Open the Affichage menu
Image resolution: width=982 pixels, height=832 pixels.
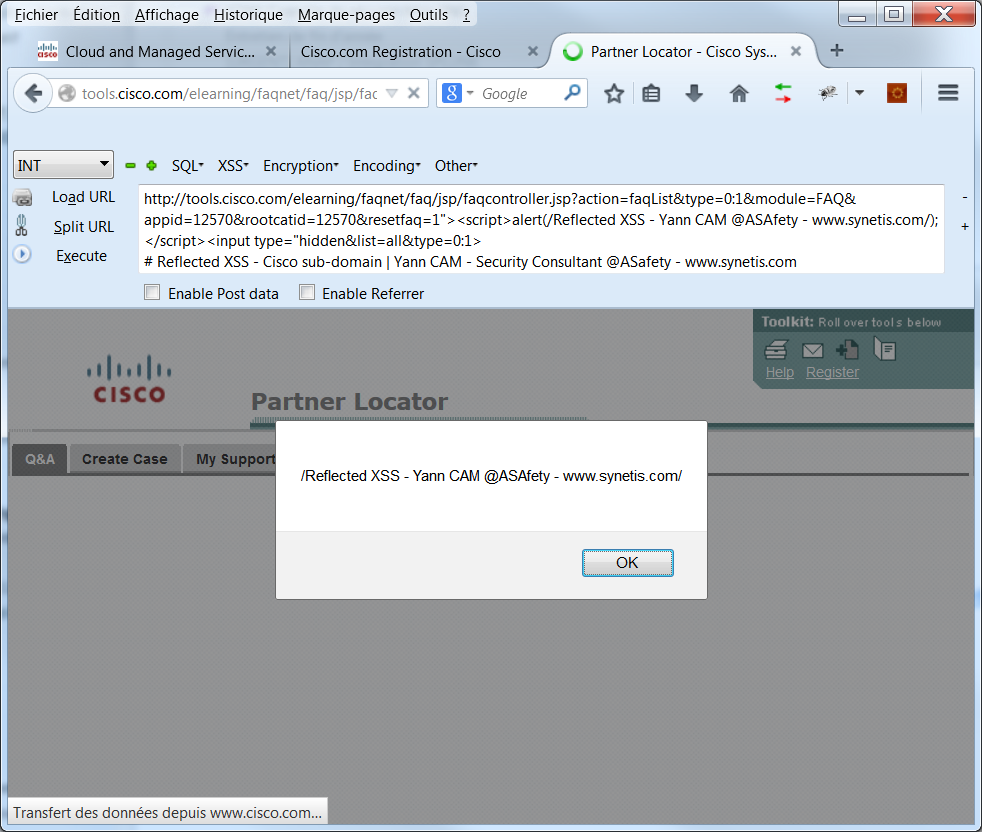[167, 14]
